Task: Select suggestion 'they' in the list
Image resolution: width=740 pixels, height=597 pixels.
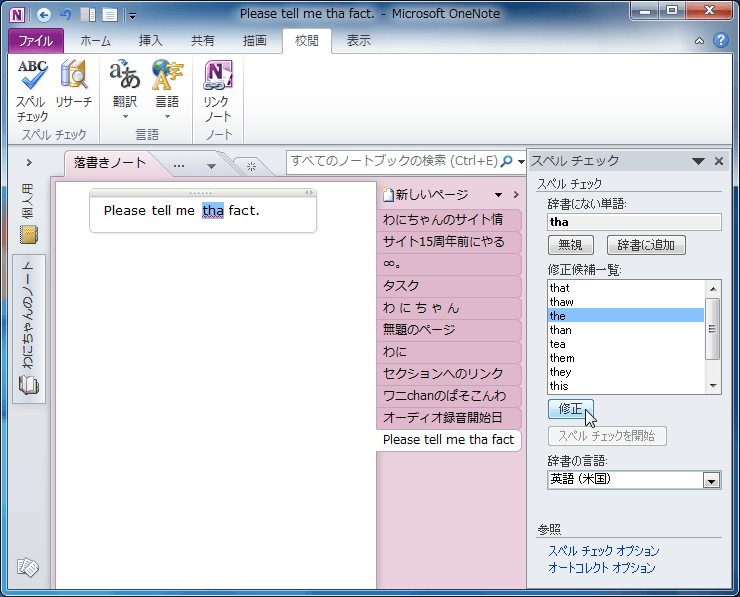Action: click(626, 372)
